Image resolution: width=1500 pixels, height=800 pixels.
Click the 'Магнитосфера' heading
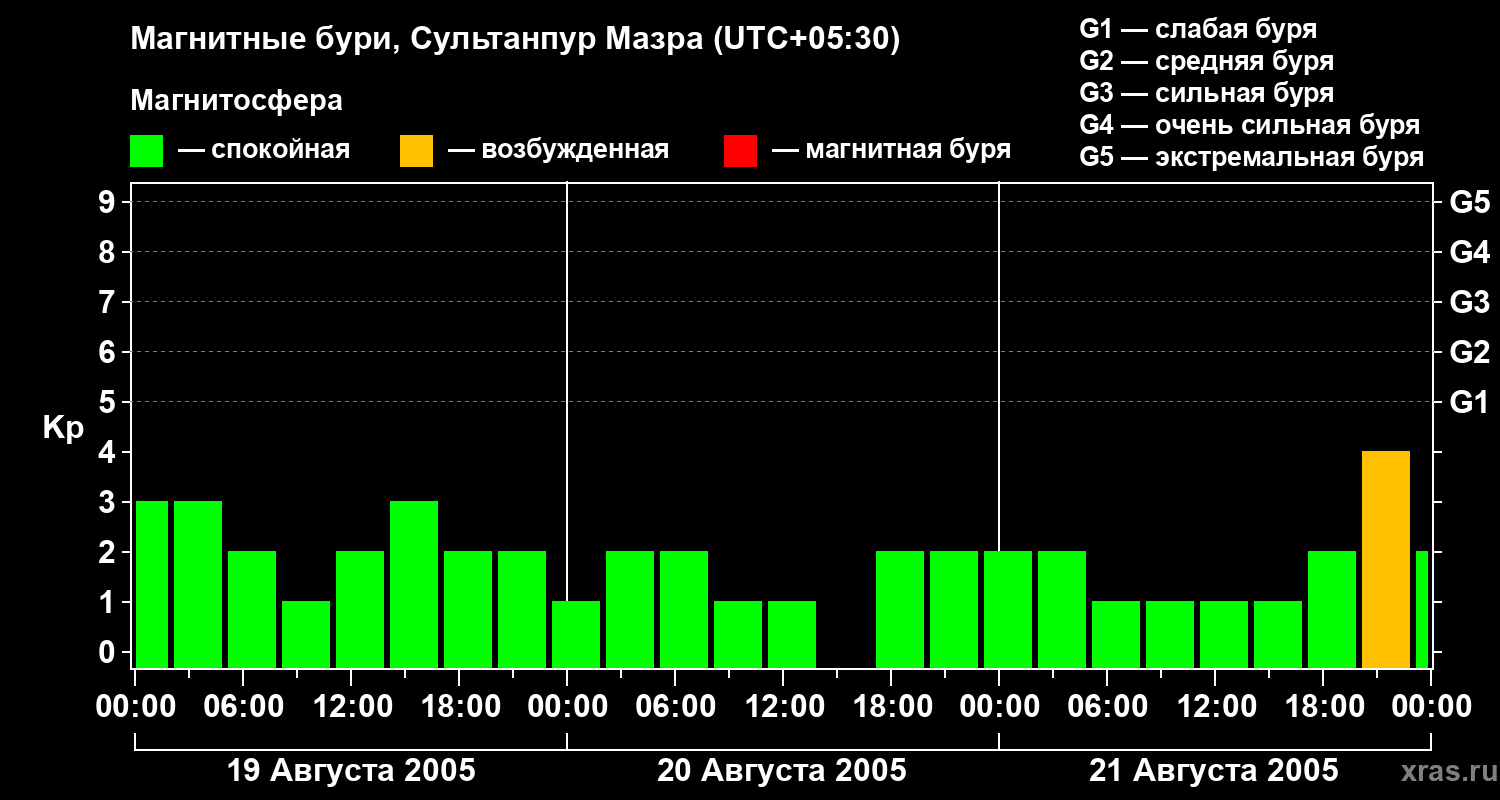[237, 101]
